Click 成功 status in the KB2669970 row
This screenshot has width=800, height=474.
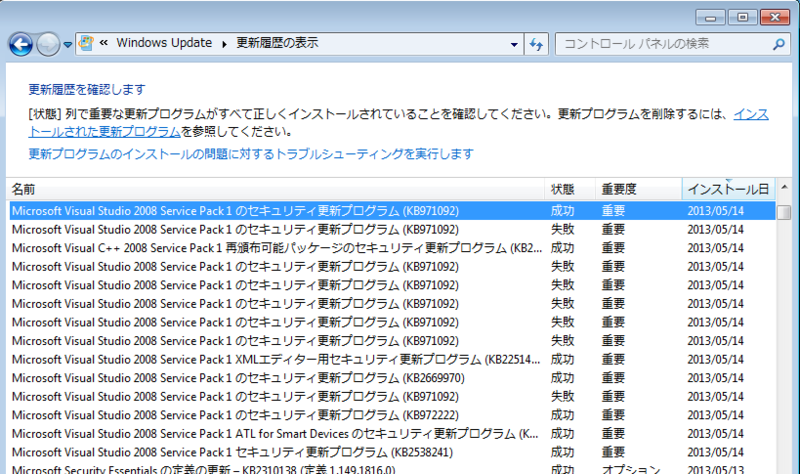coord(562,378)
